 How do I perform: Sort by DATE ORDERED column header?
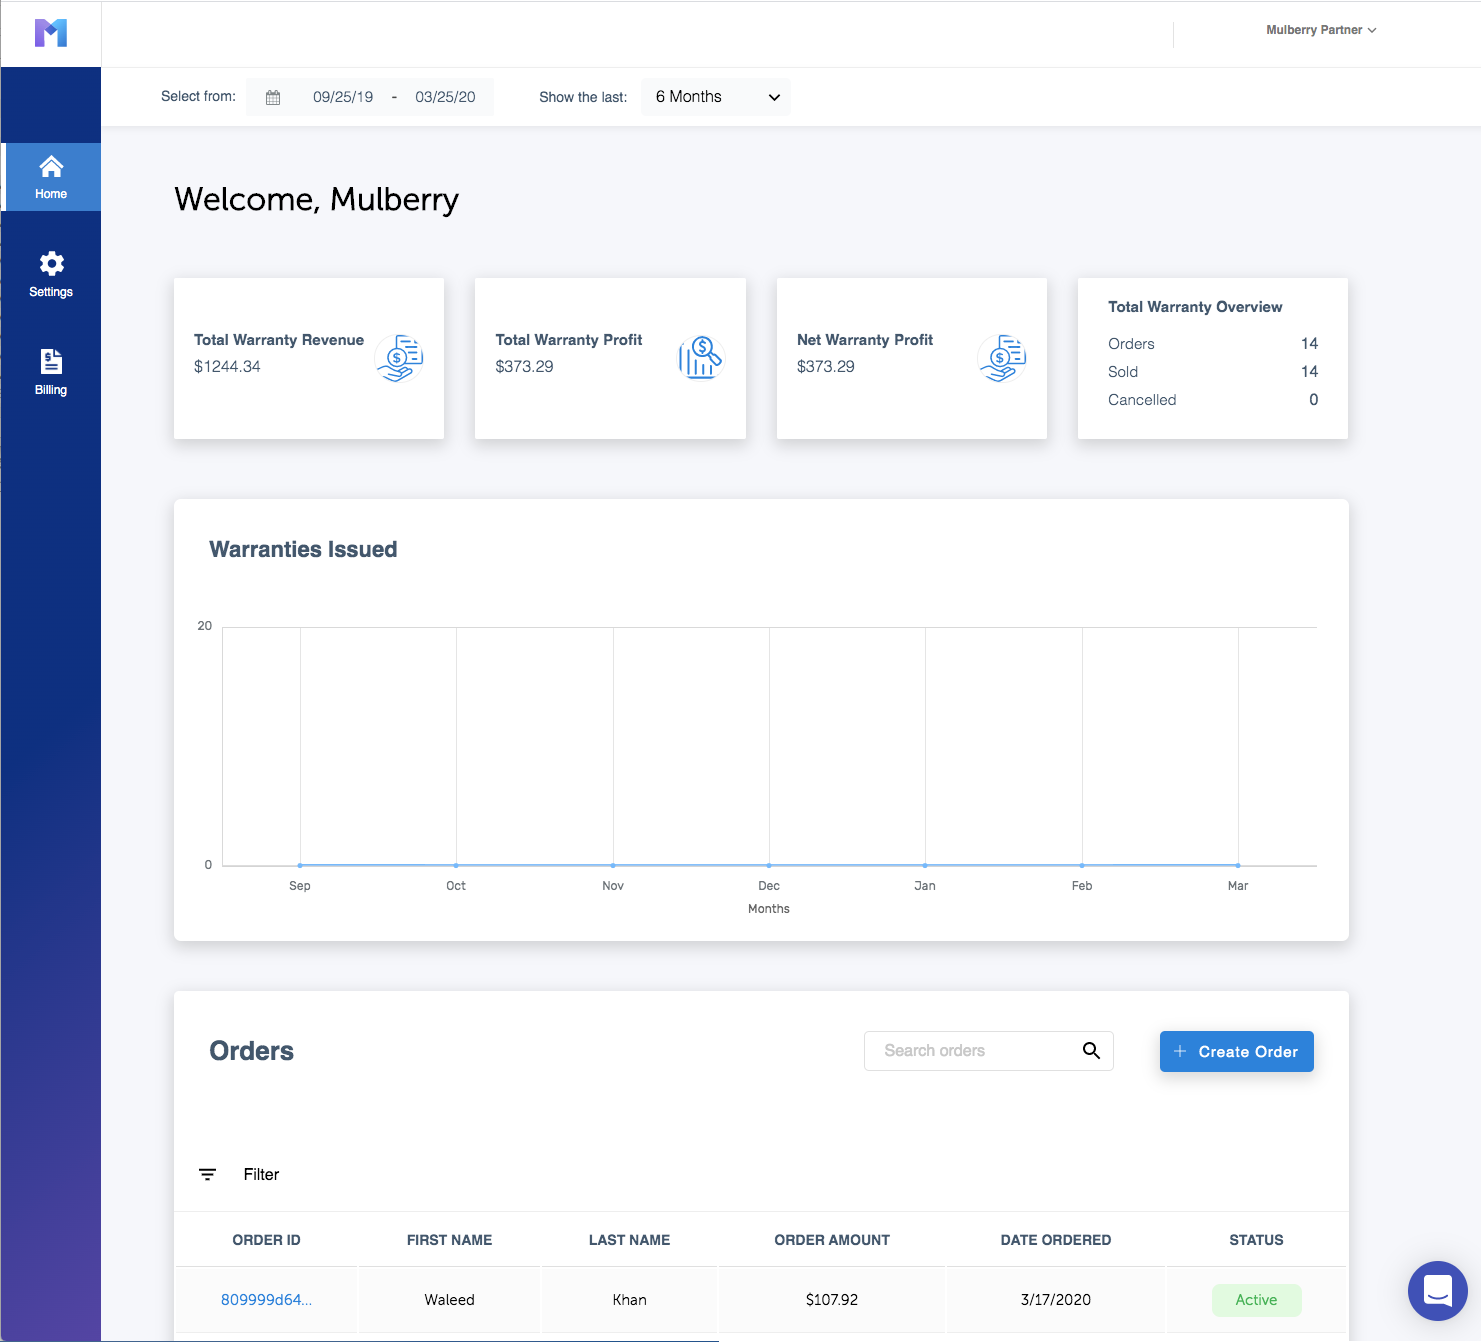pos(1056,1240)
